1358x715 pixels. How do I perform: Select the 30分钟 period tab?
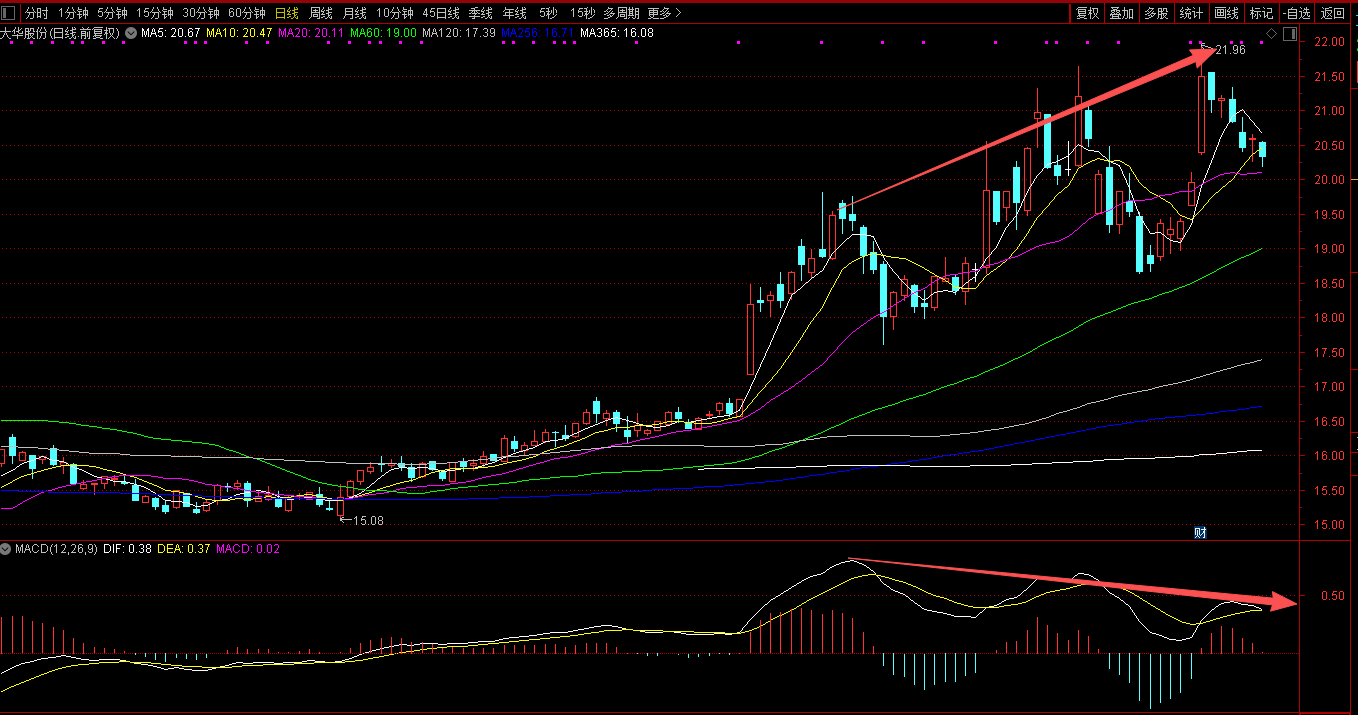[x=200, y=13]
